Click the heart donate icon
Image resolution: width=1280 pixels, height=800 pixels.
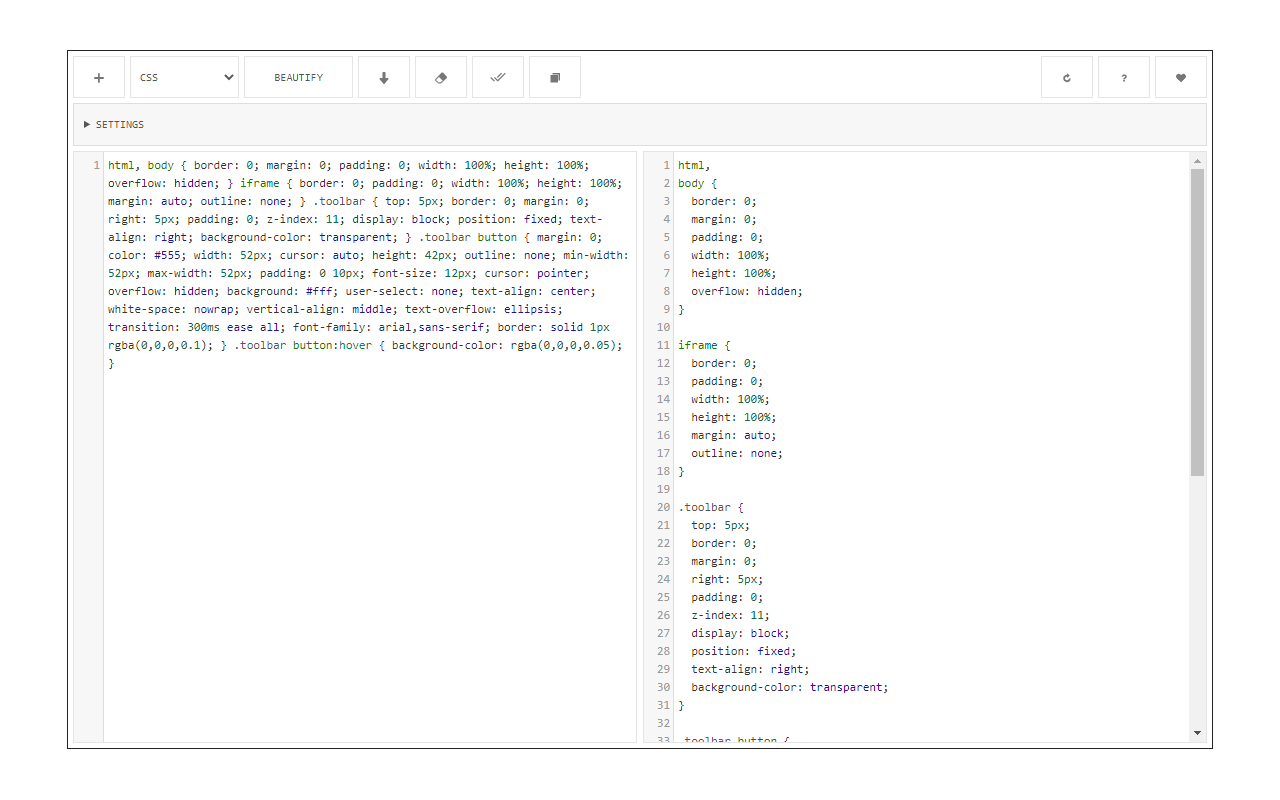pyautogui.click(x=1180, y=77)
